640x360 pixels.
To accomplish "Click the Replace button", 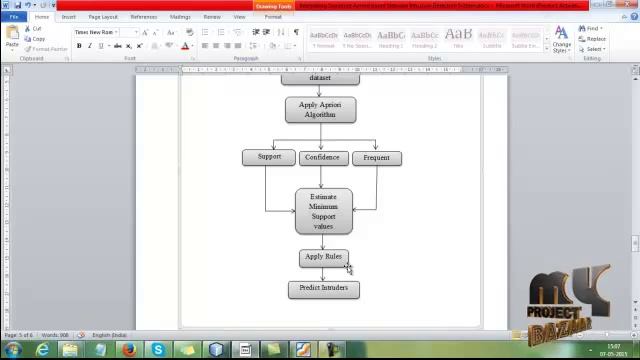I will (592, 39).
